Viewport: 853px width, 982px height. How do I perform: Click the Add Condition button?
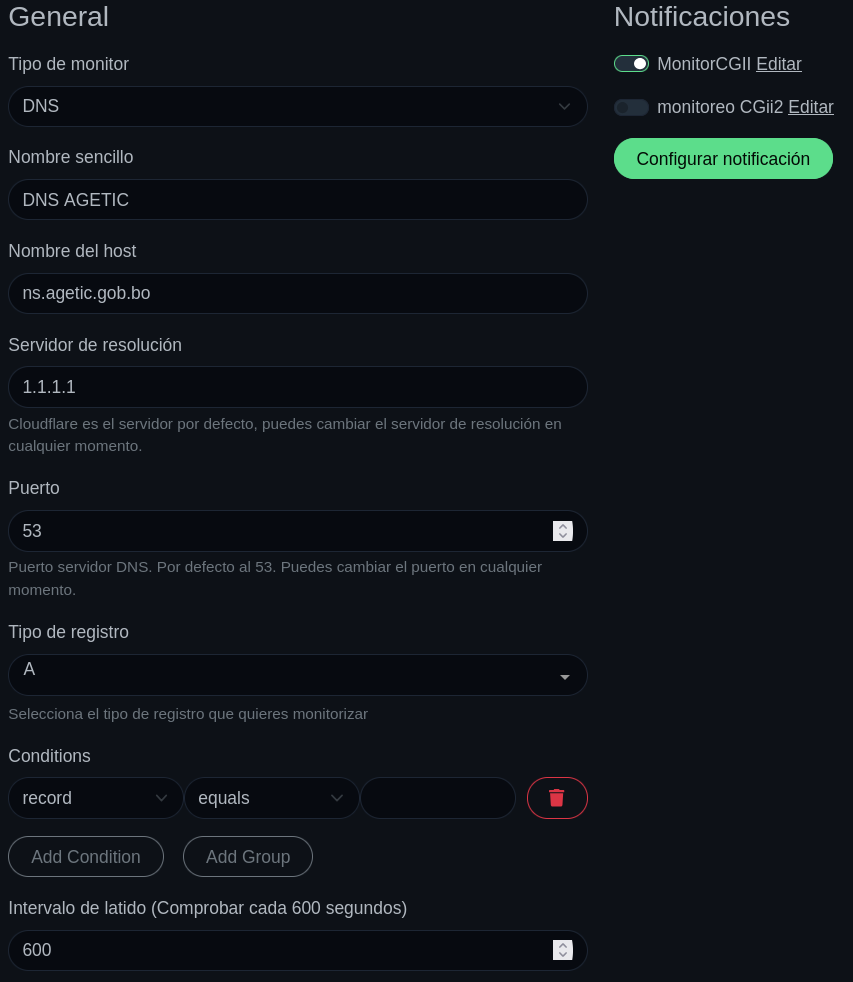[86, 857]
